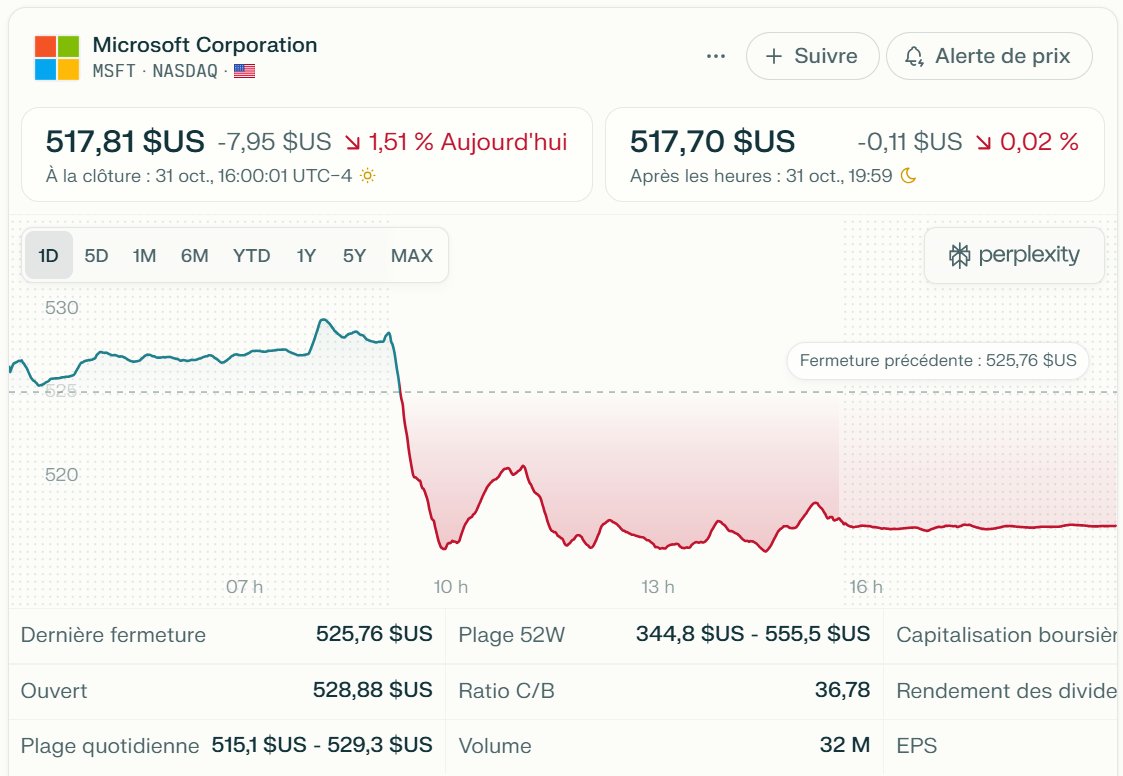1123x776 pixels.
Task: Set a price alert with Alerte de prix
Action: tap(988, 56)
